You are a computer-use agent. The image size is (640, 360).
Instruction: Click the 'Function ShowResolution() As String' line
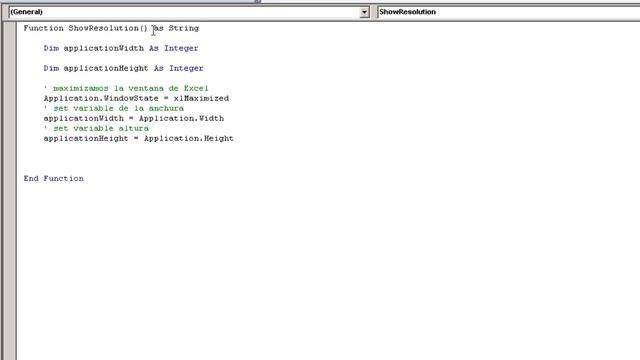click(111, 28)
